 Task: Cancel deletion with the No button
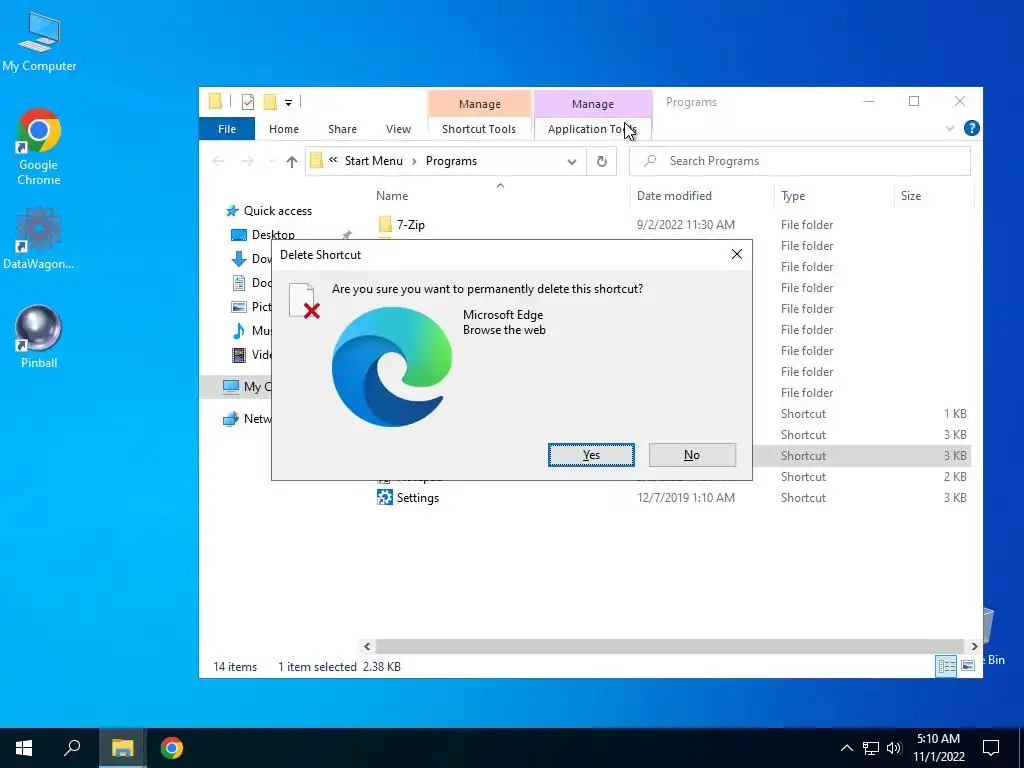[x=692, y=455]
